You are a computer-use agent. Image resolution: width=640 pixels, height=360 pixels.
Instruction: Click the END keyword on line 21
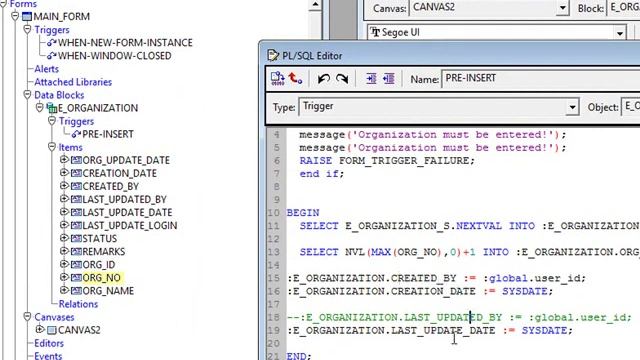297,356
